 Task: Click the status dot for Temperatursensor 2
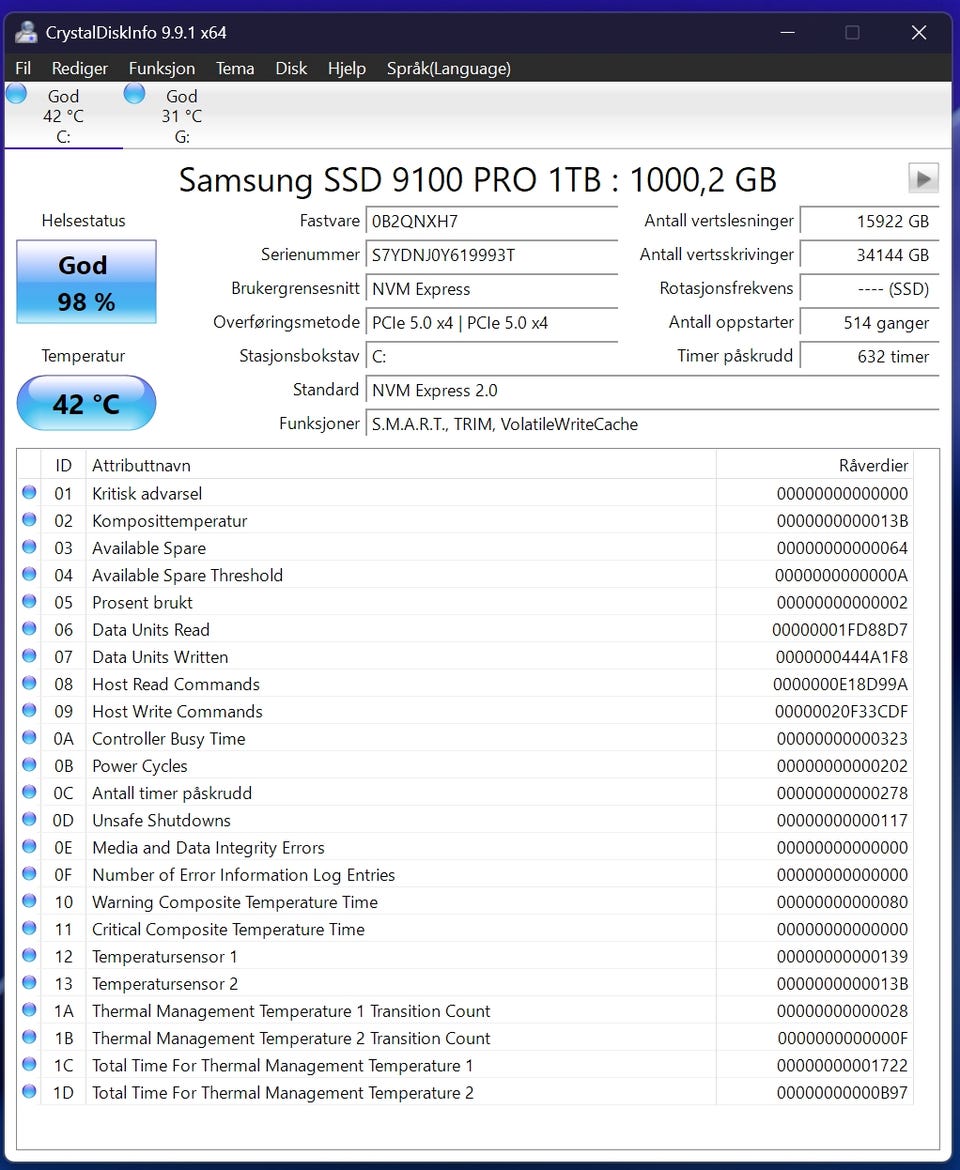pos(29,982)
